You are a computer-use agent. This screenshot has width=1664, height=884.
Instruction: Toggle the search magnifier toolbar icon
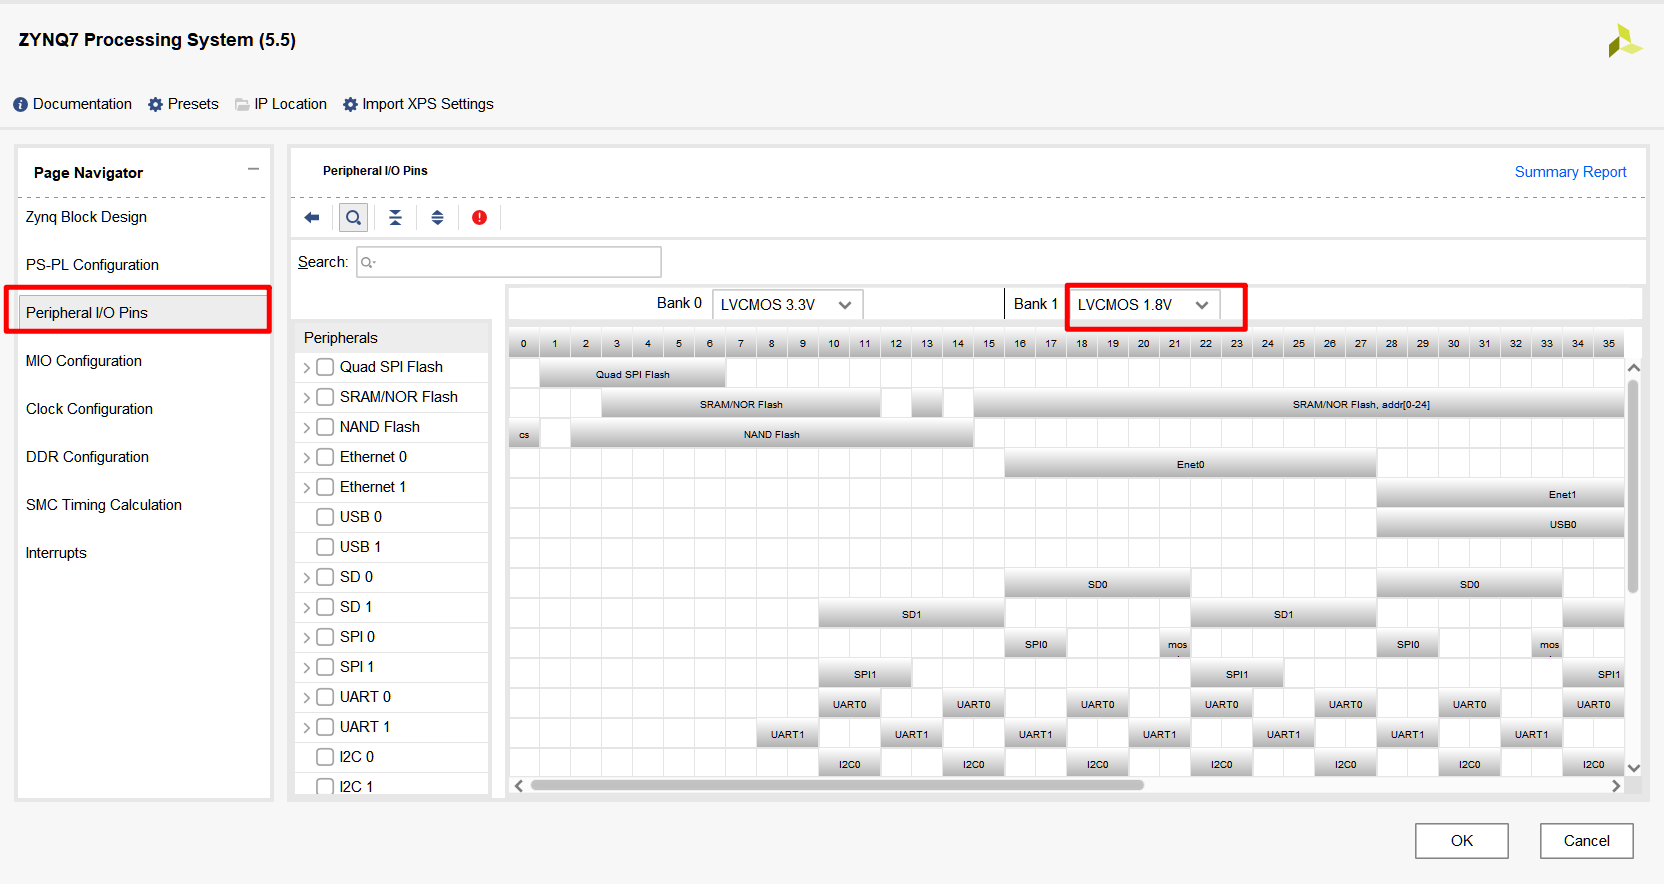(x=353, y=217)
